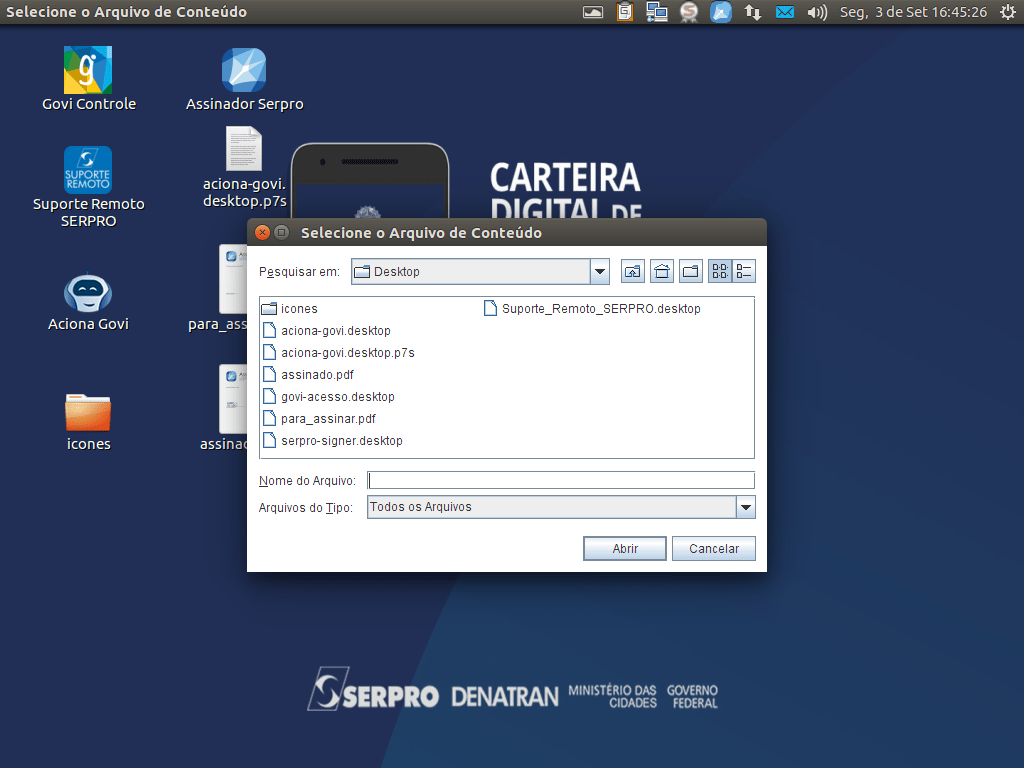Screen dimensions: 1024x768
Task: Select para_assinar.pdf in the file list
Action: tap(319, 419)
